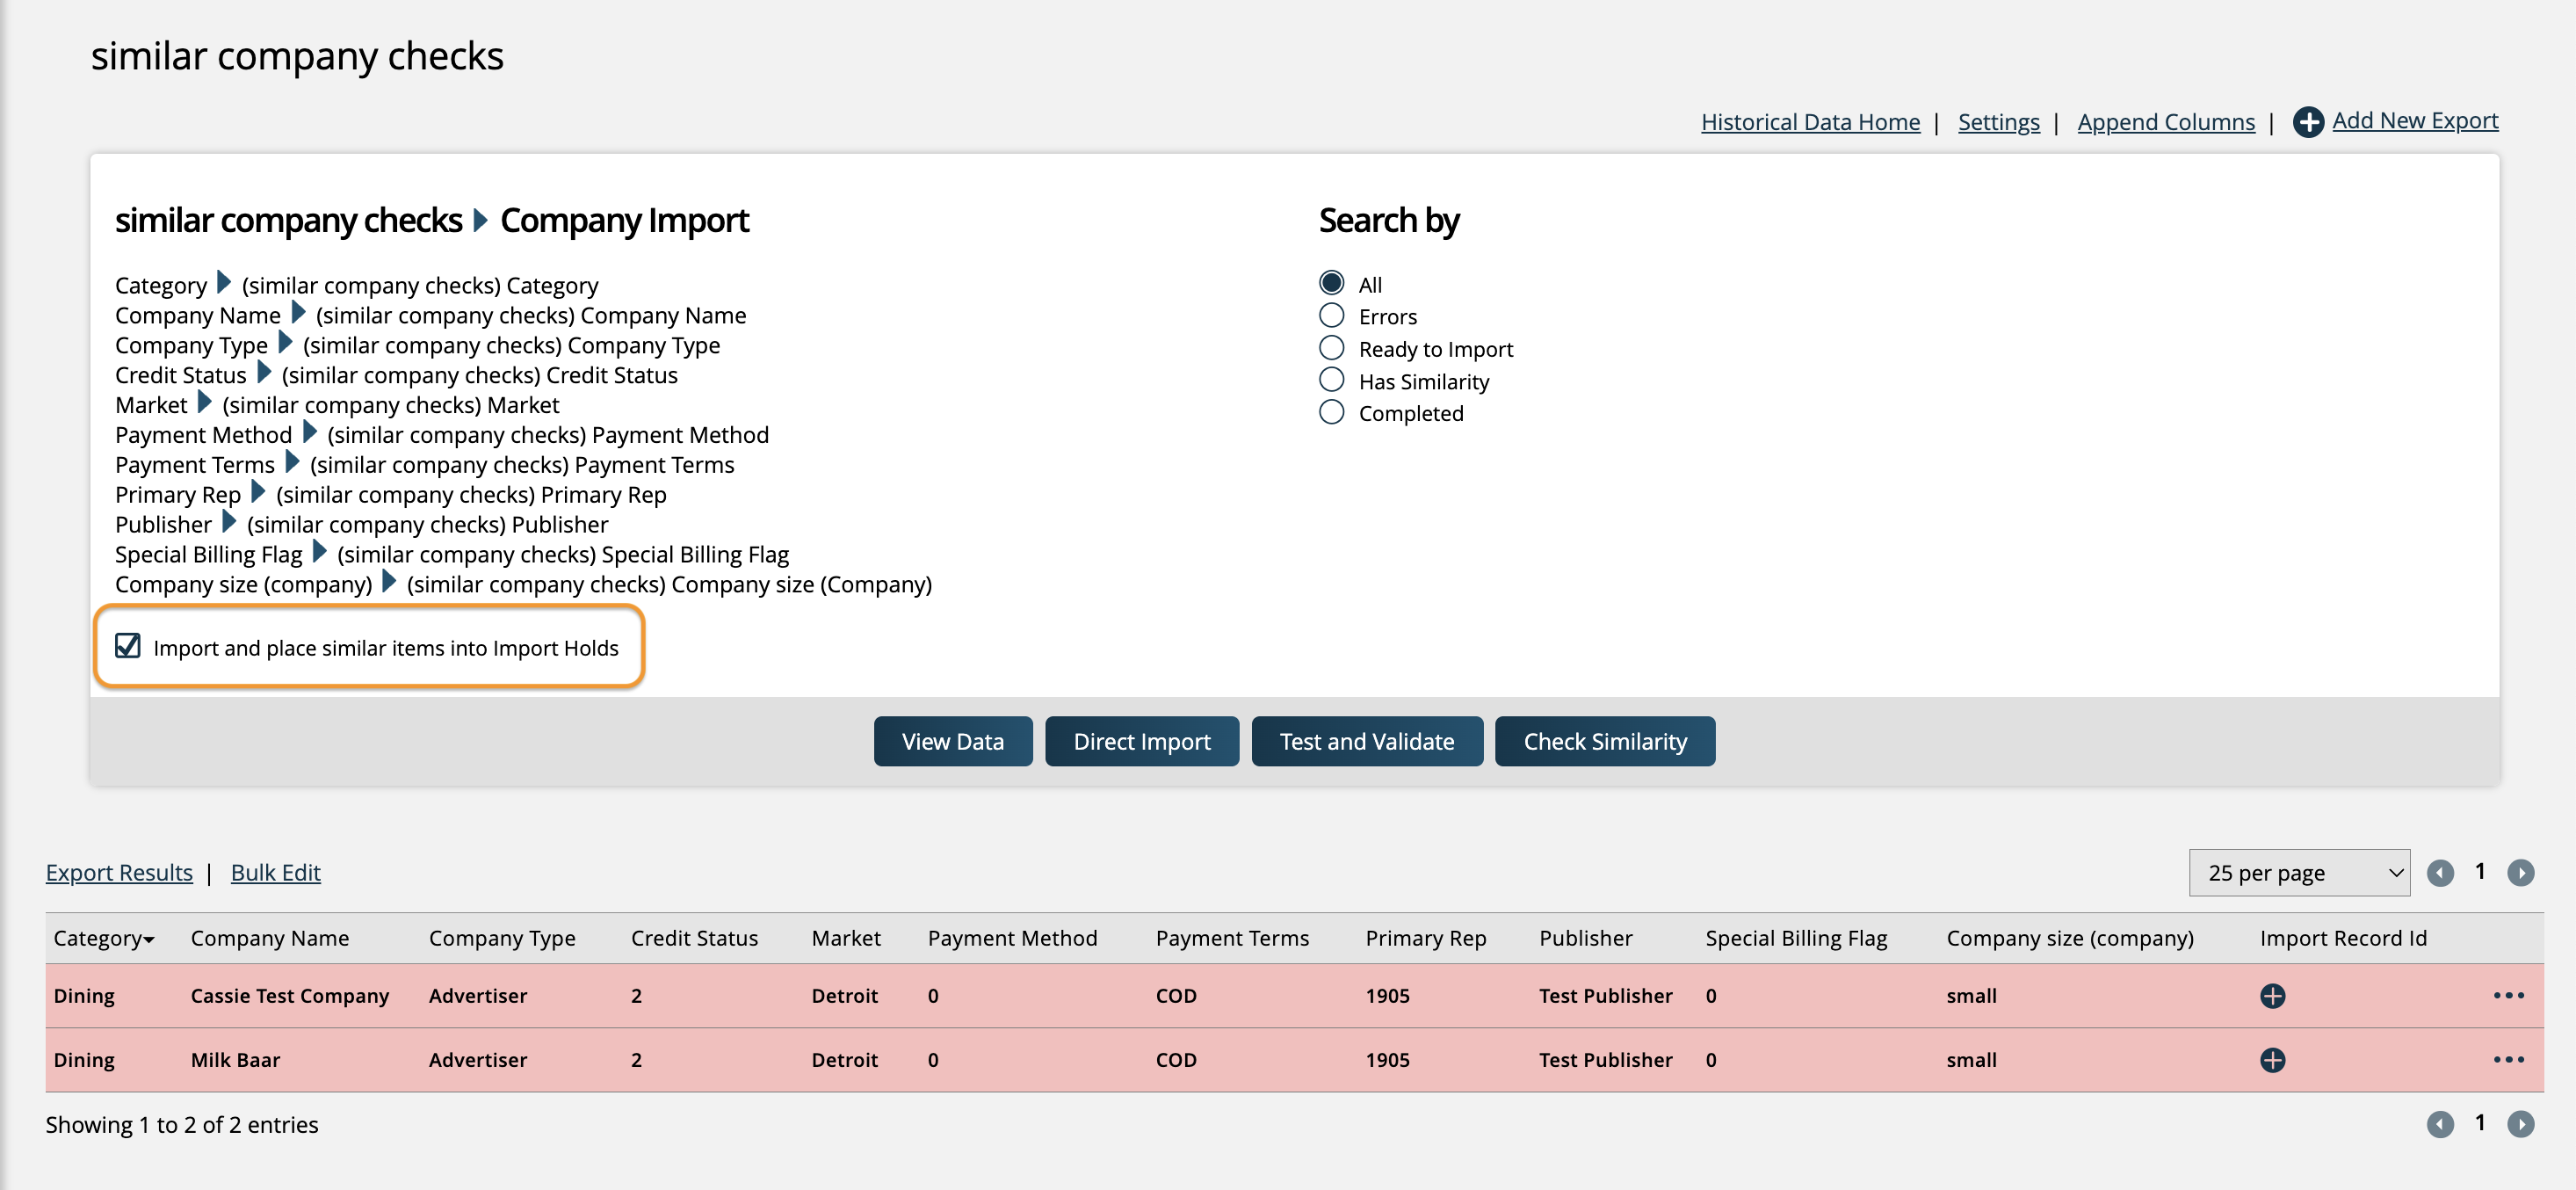Click plus icon in Cassie Test Company row
This screenshot has height=1190, width=2576.
point(2272,996)
